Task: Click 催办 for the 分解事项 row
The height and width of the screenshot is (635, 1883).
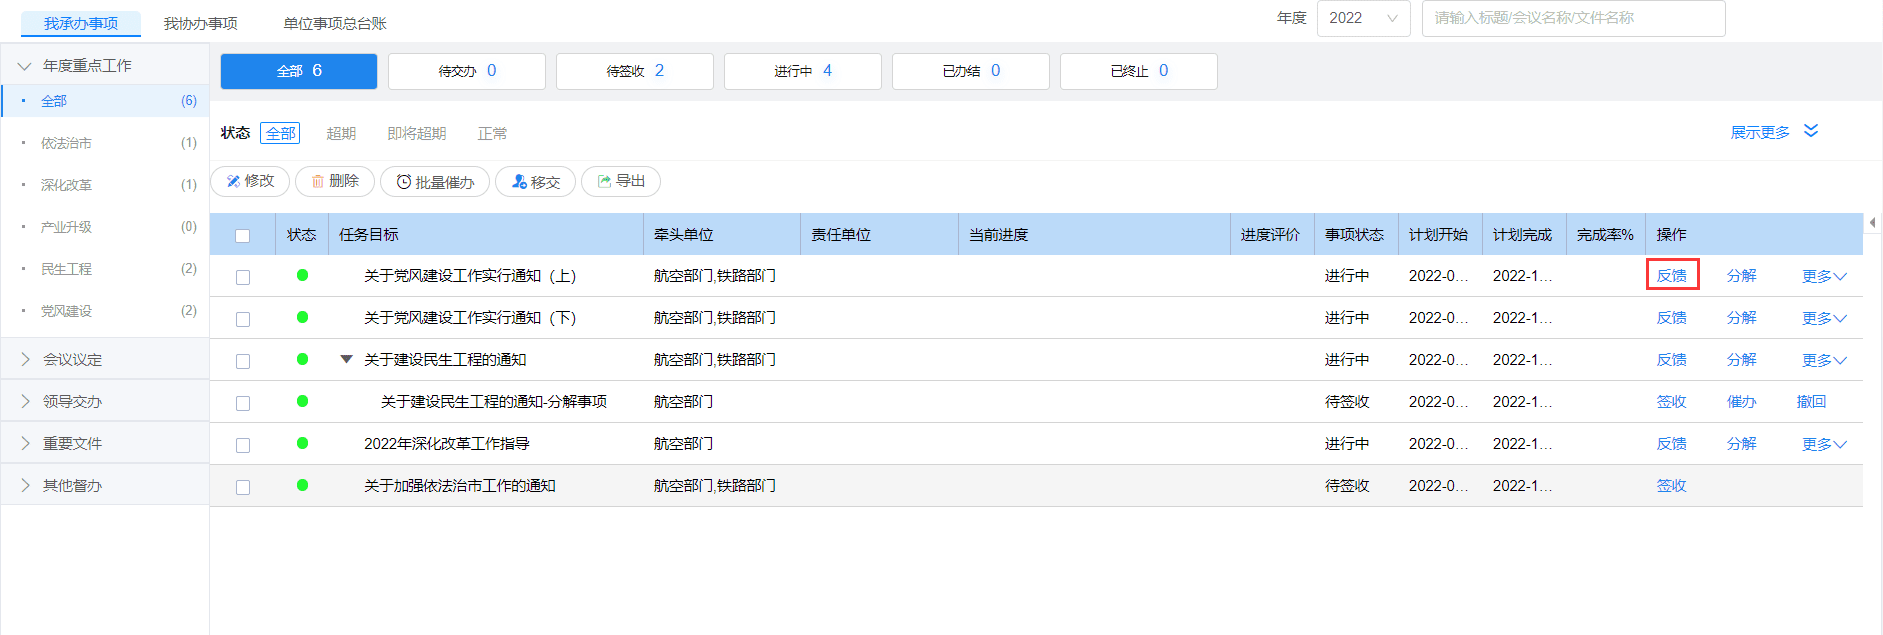Action: [x=1742, y=401]
